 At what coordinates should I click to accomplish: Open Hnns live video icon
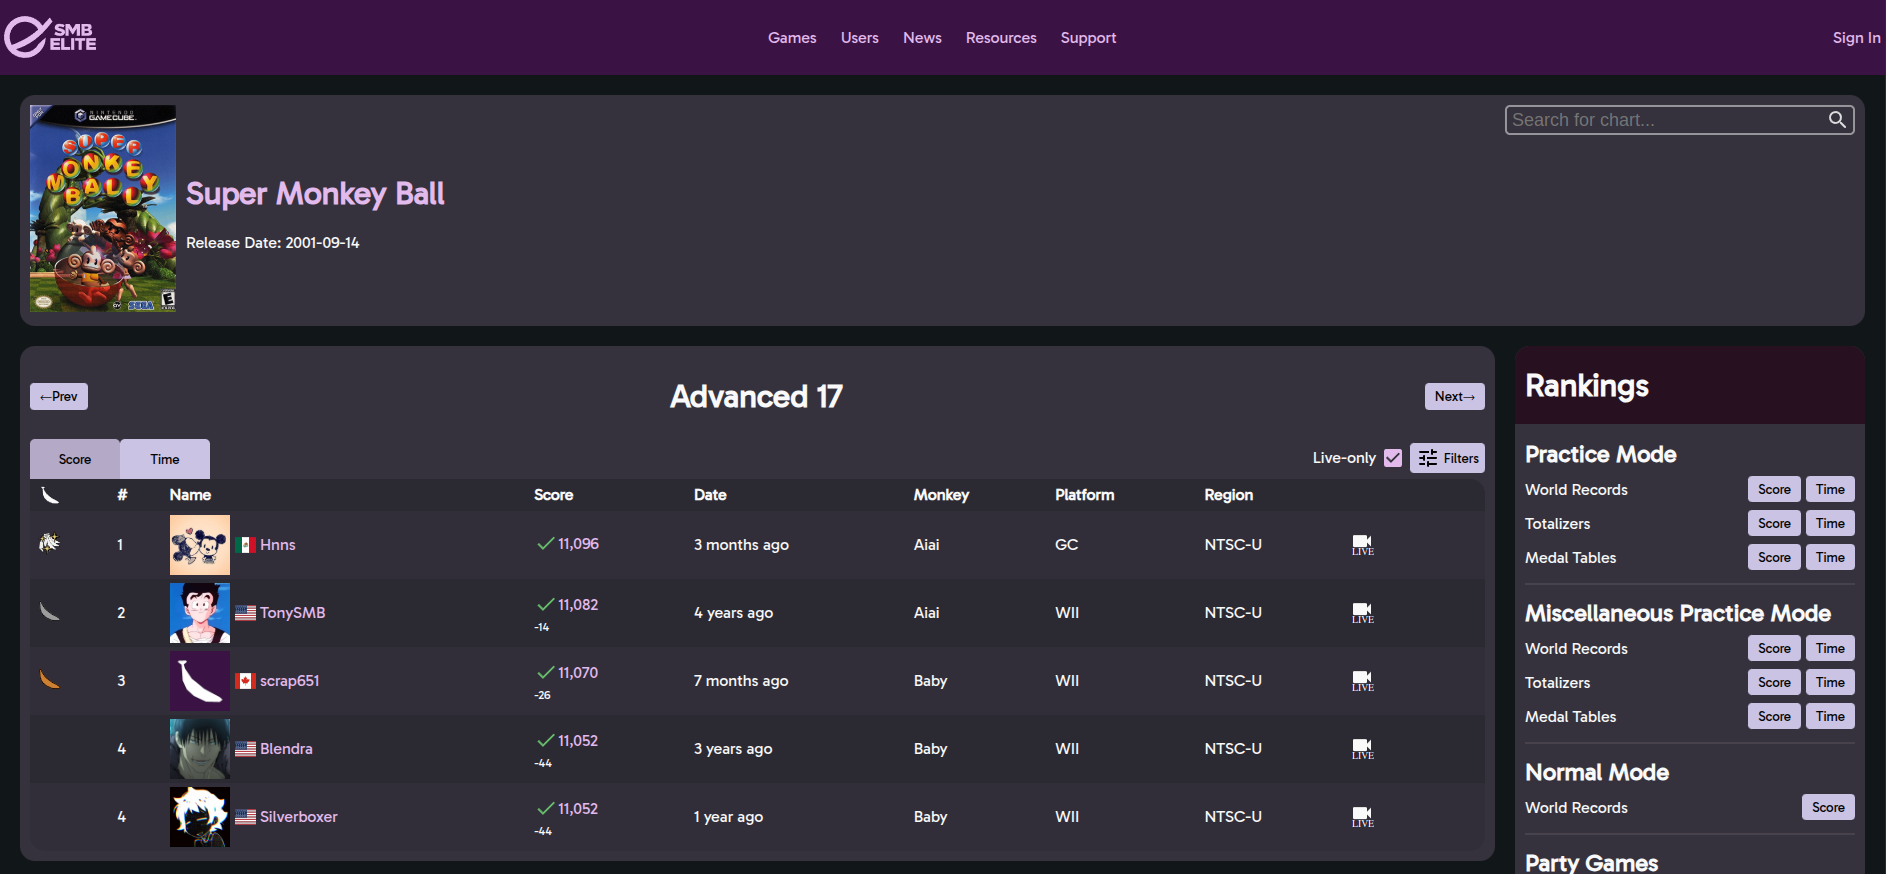[x=1363, y=545]
